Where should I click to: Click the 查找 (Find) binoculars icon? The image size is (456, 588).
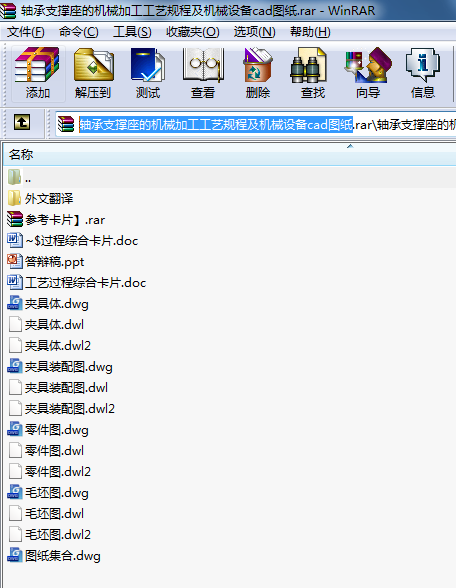pyautogui.click(x=309, y=65)
